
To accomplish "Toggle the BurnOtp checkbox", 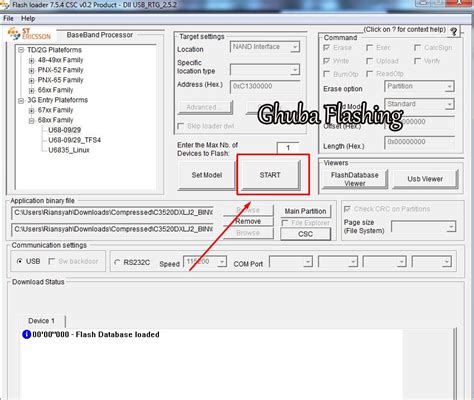I will (x=327, y=74).
